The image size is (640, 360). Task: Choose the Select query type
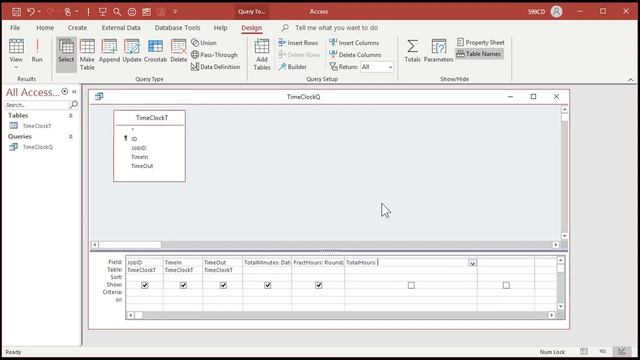(x=66, y=54)
